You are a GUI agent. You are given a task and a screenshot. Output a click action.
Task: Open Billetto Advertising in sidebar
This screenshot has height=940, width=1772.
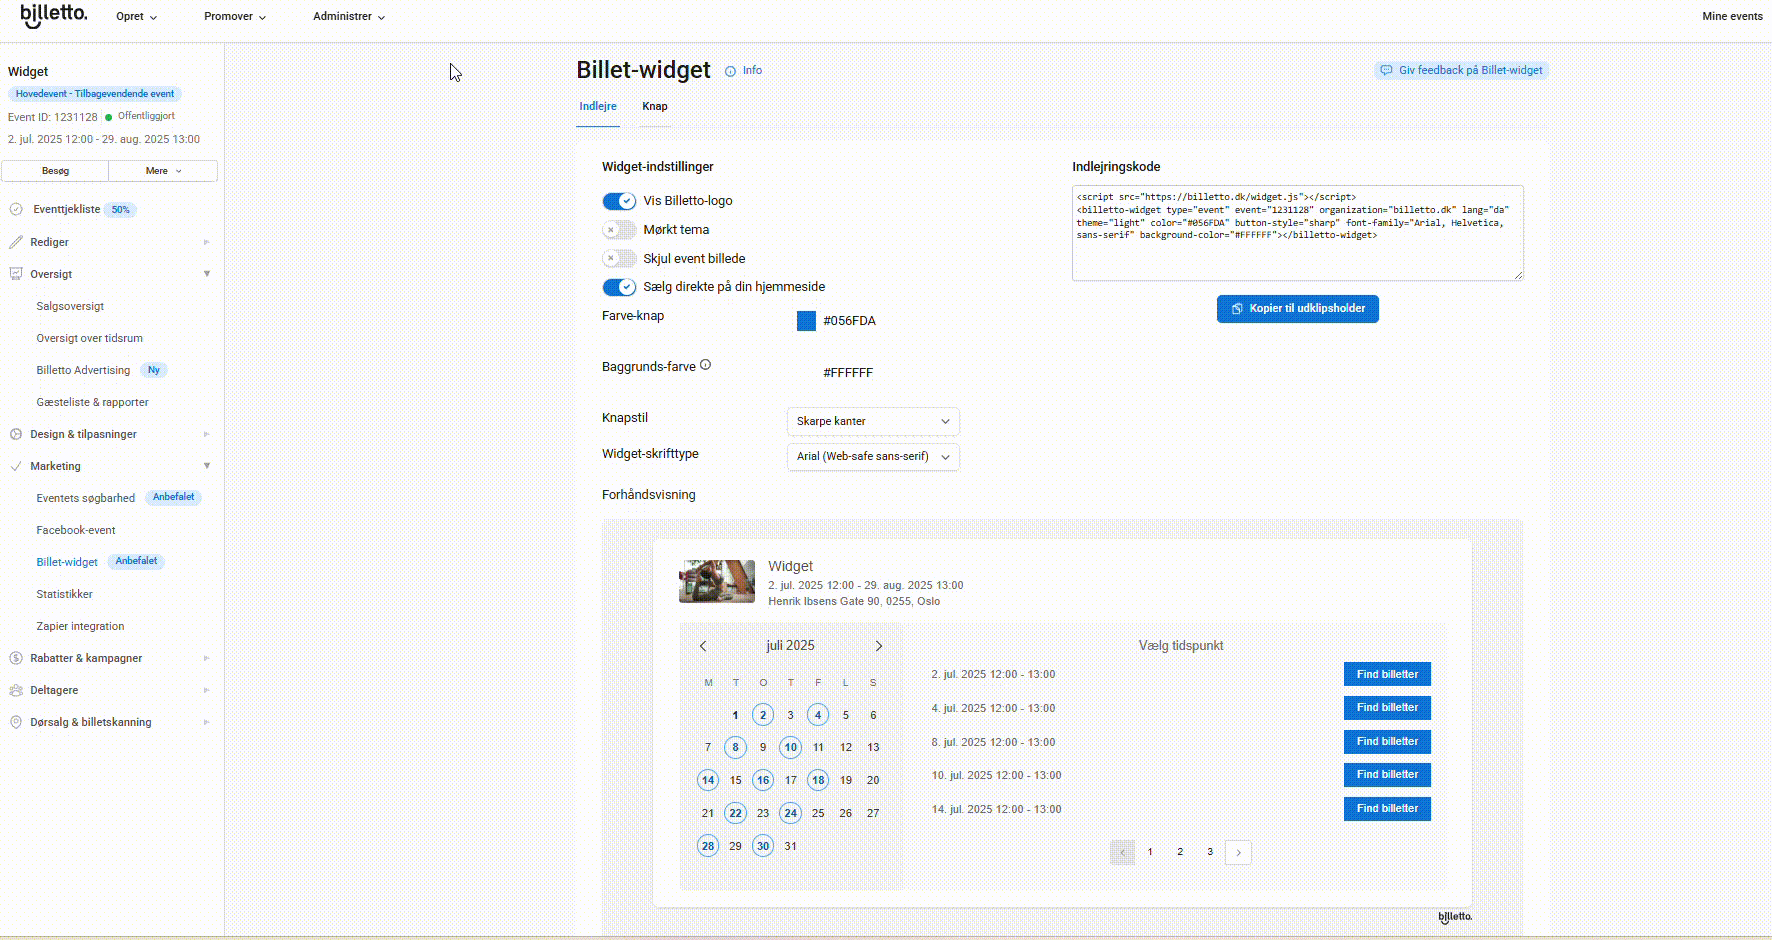(x=83, y=370)
